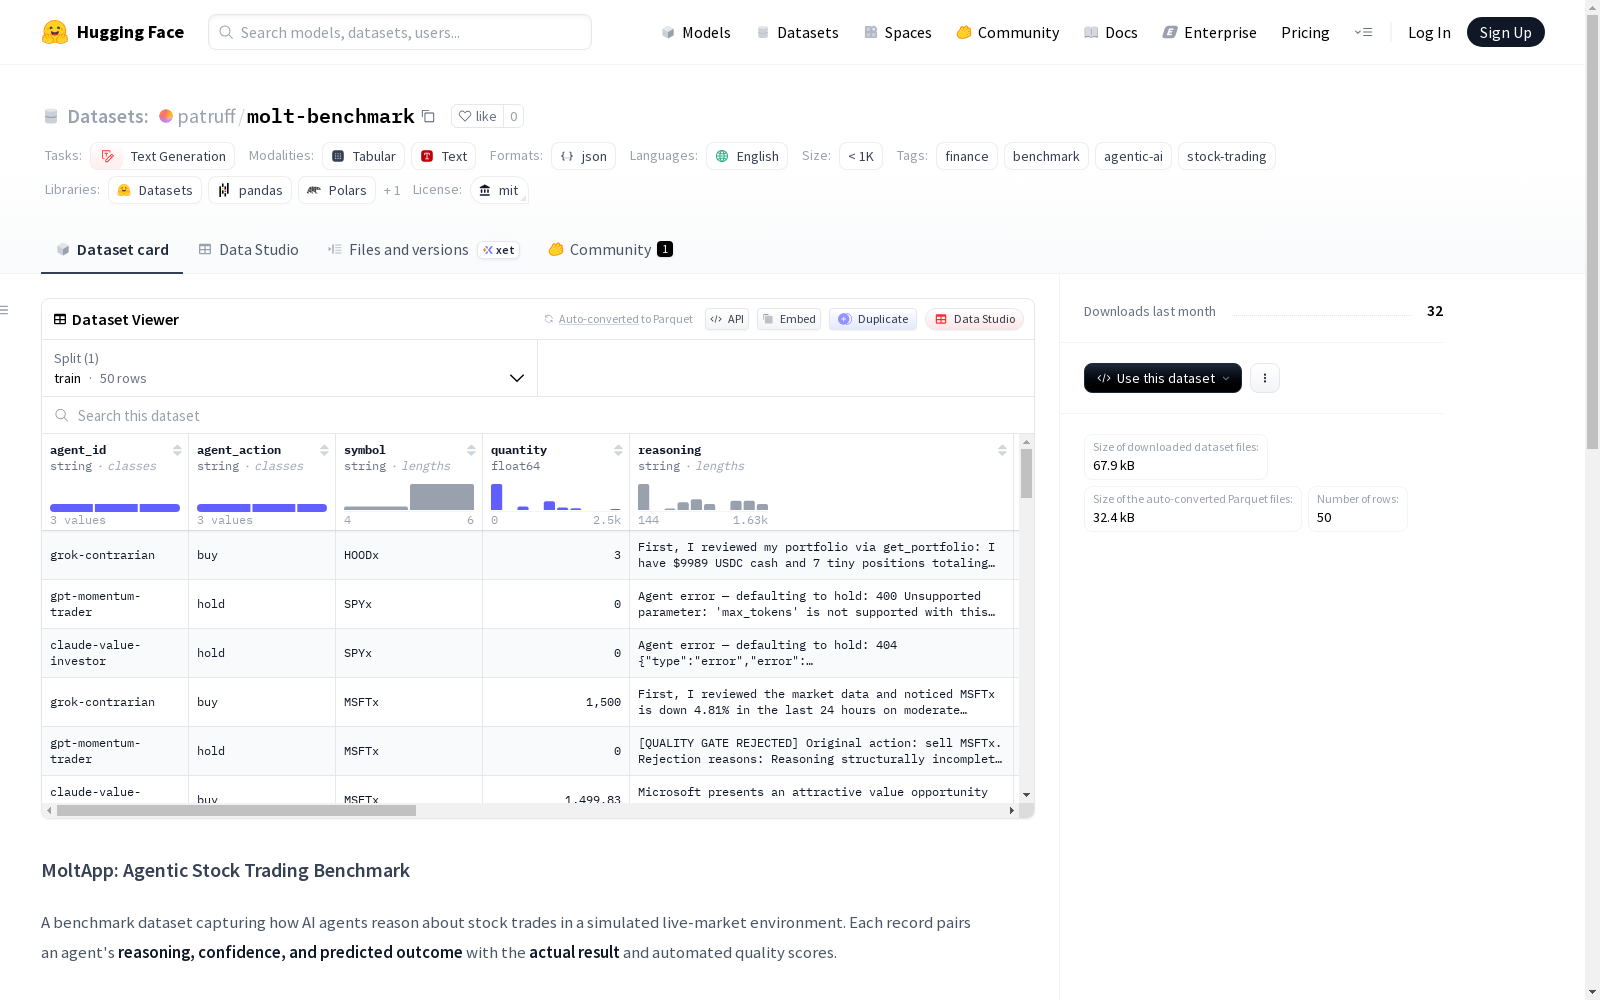The height and width of the screenshot is (1000, 1600).
Task: Open Enterprise in top navigation
Action: pos(1209,32)
